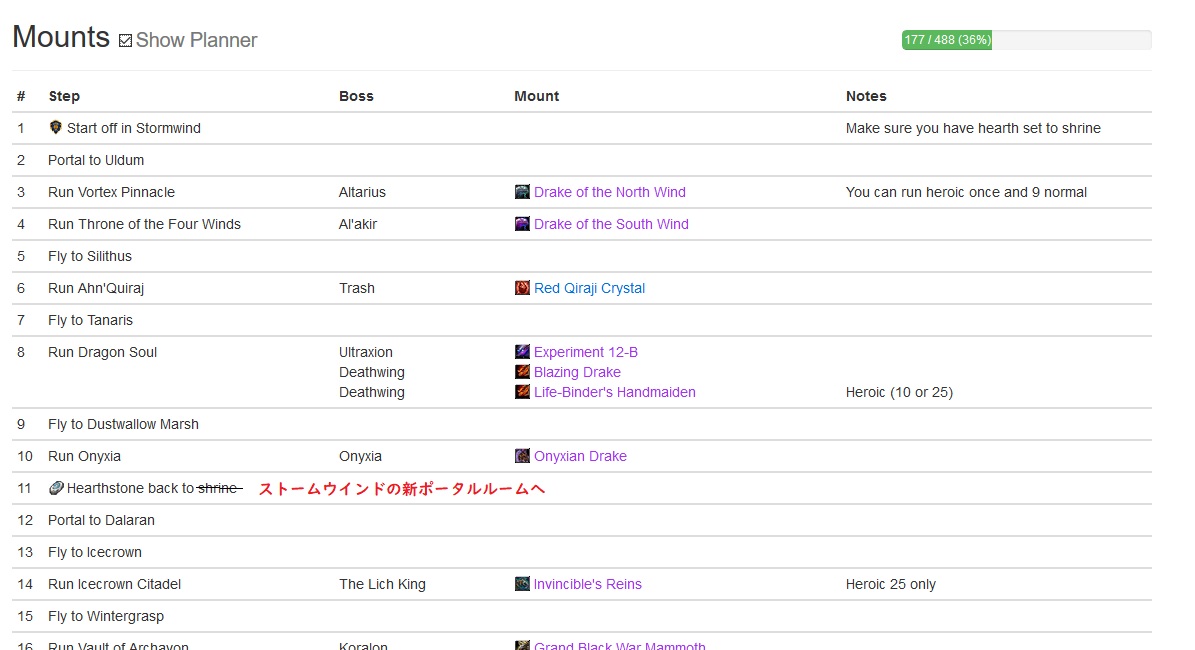Select the 'Run Dragon Soul' step
1195x650 pixels.
(102, 352)
